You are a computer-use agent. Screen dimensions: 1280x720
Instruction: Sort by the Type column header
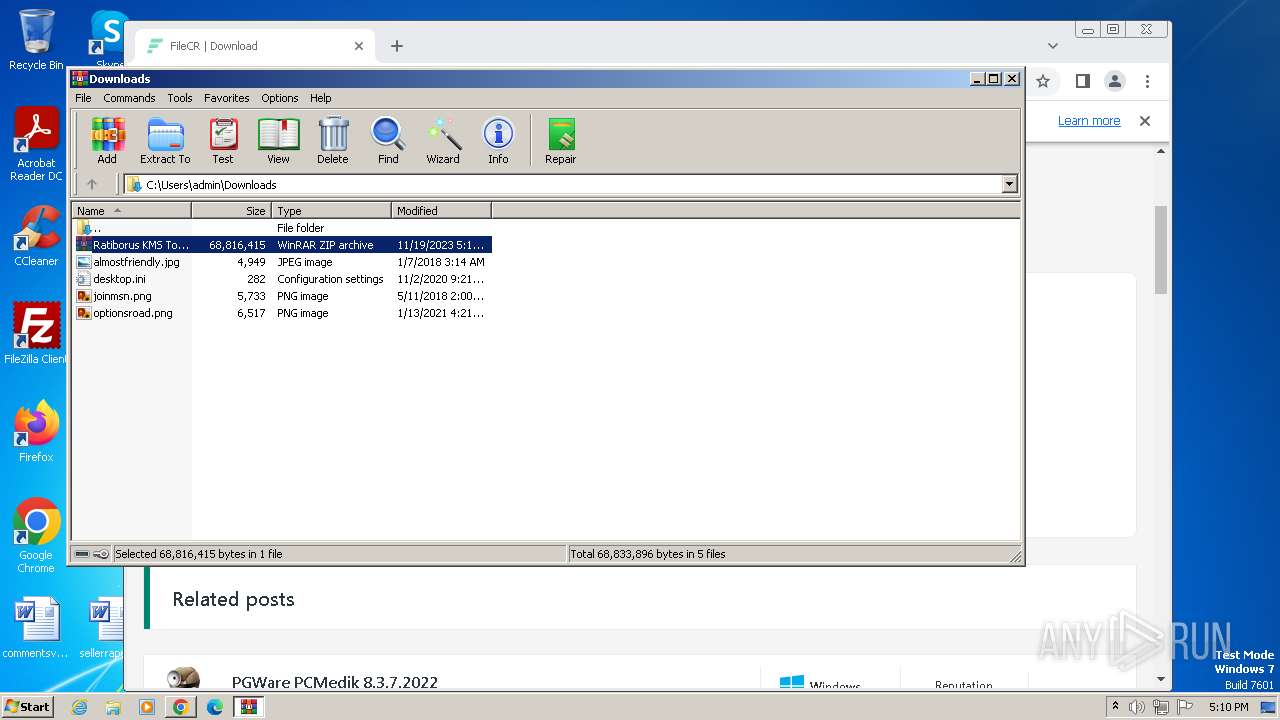331,210
